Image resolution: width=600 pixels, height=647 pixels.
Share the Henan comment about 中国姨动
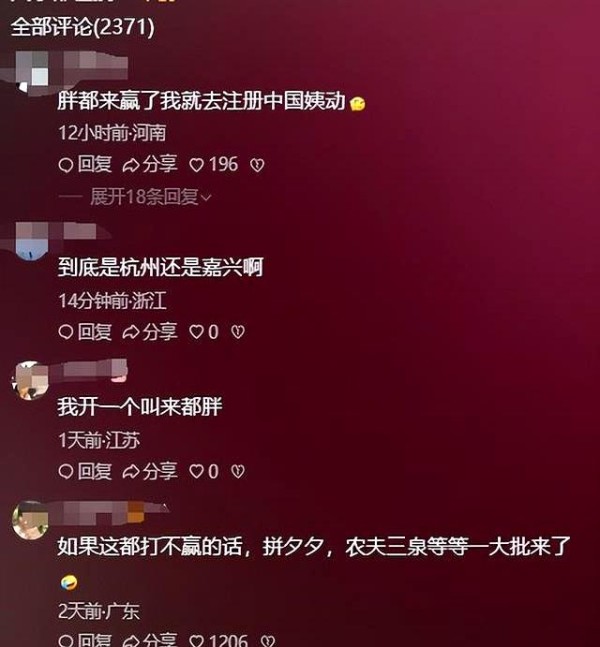tap(150, 165)
